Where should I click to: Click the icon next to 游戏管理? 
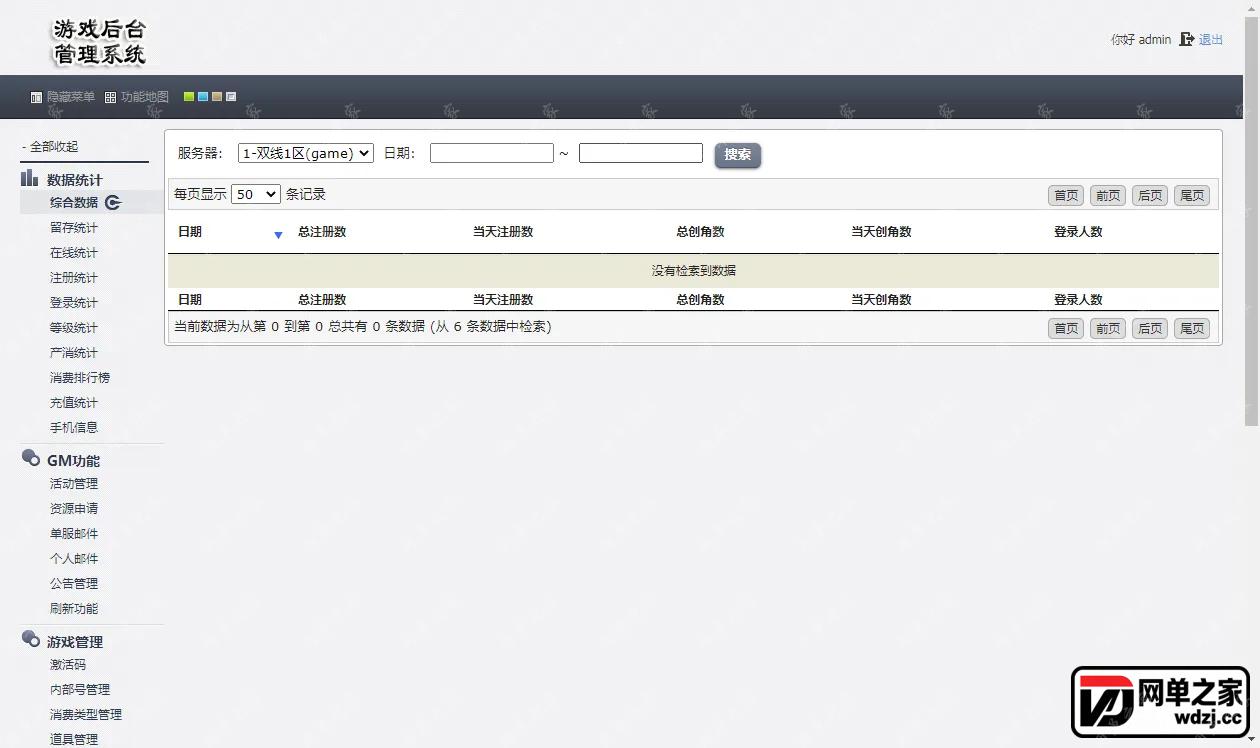click(30, 639)
